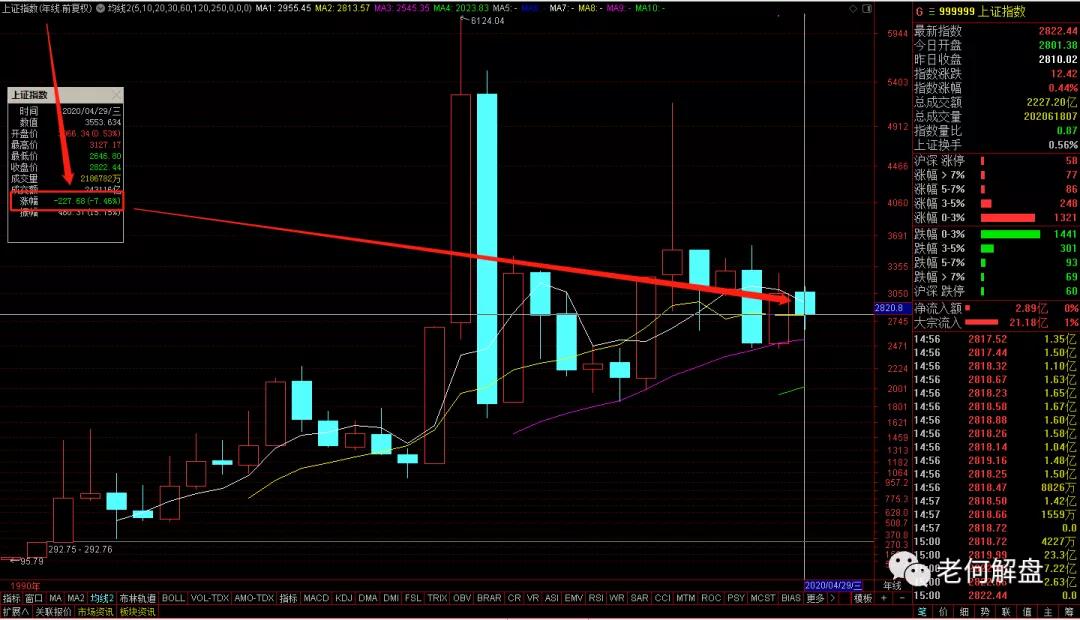This screenshot has width=1080, height=620.
Task: Select the DMA indicator tab
Action: click(x=368, y=598)
